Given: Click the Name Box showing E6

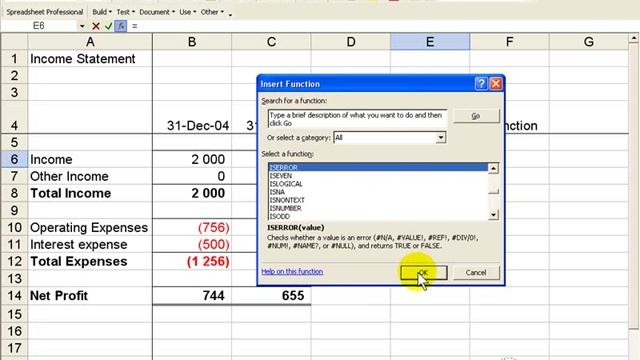Looking at the screenshot, I should [x=39, y=26].
